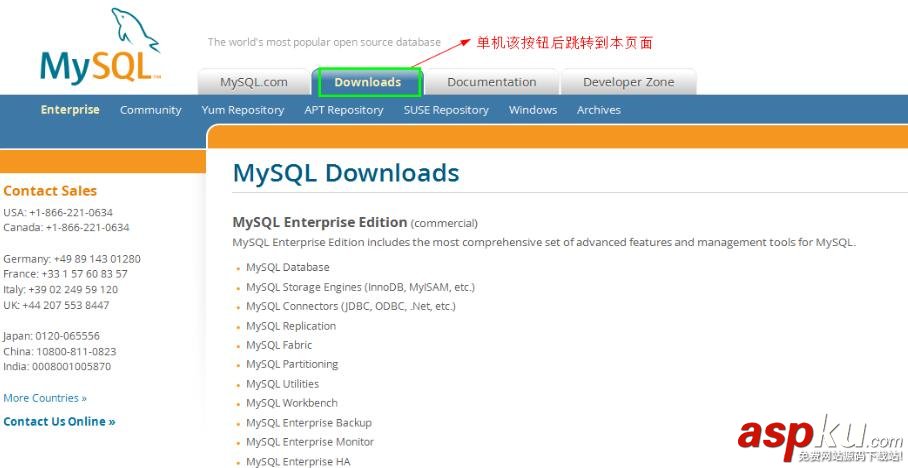Open Yum Repository submenu item
The height and width of the screenshot is (468, 908).
[x=243, y=110]
